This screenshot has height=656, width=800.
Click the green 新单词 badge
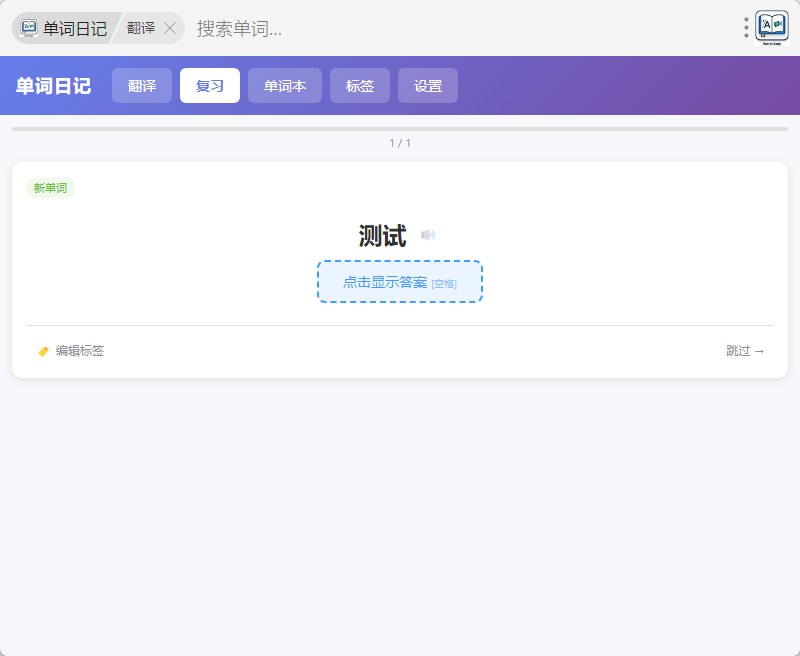point(50,188)
